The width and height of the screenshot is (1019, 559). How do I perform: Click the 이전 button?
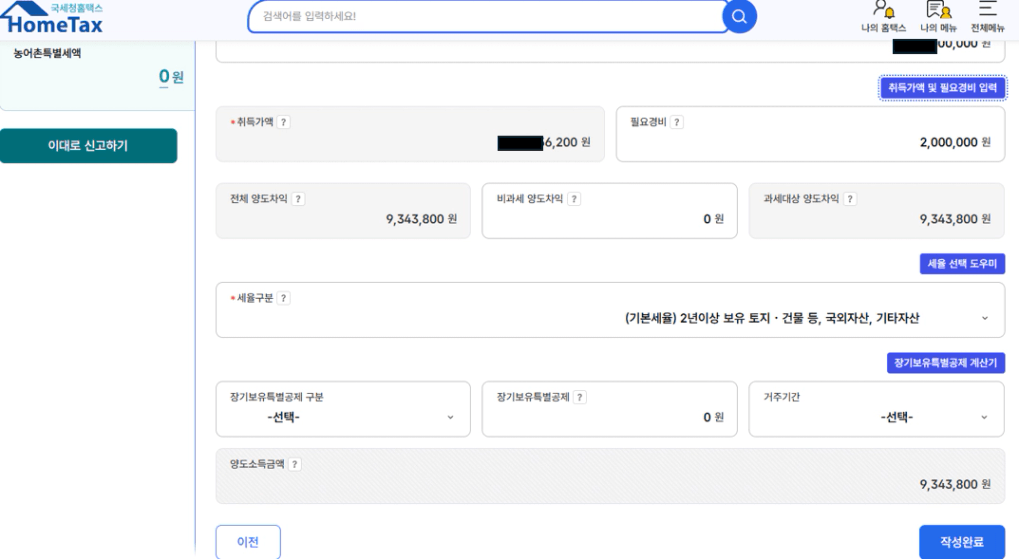248,542
